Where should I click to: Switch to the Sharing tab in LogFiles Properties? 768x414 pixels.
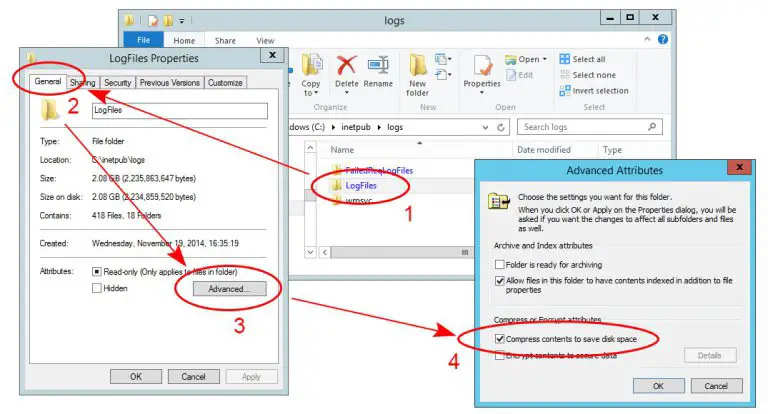[x=82, y=83]
